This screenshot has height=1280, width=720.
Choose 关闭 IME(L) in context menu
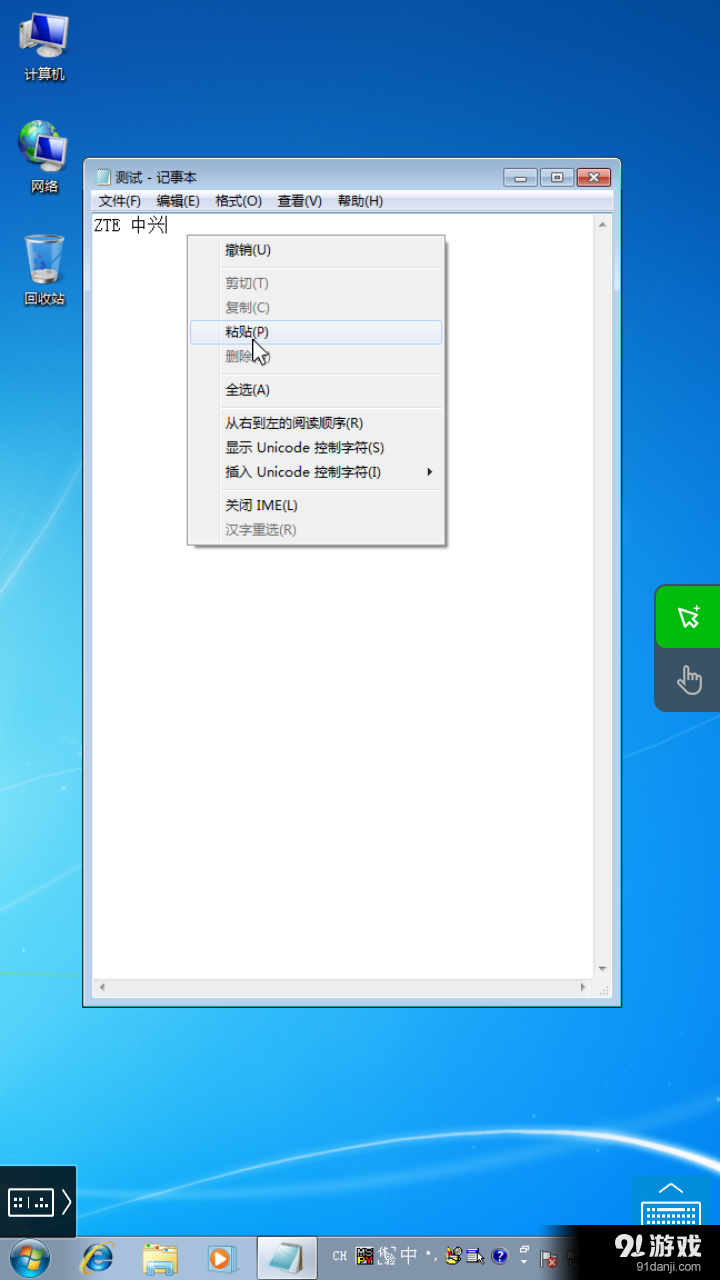tap(316, 505)
